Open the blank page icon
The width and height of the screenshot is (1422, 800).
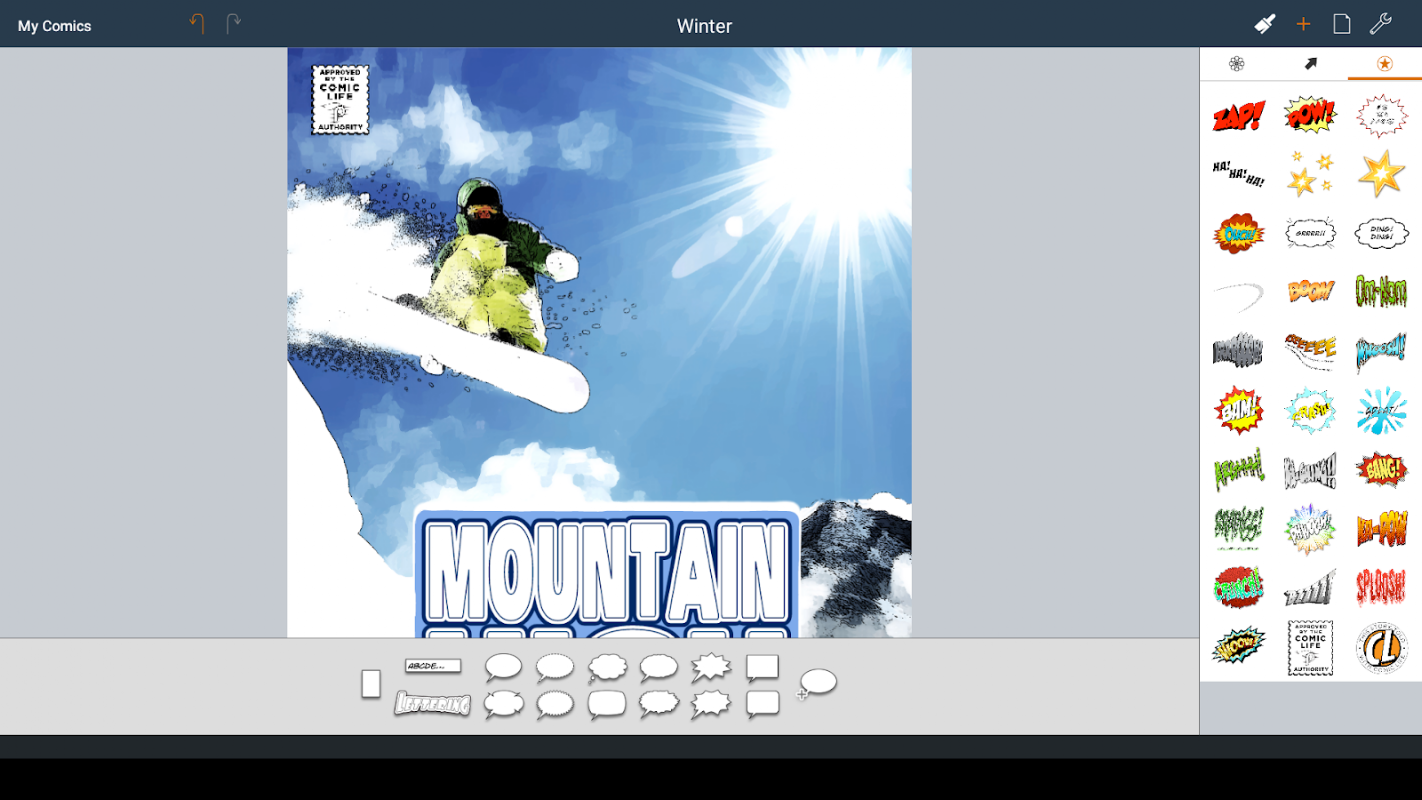click(1342, 24)
